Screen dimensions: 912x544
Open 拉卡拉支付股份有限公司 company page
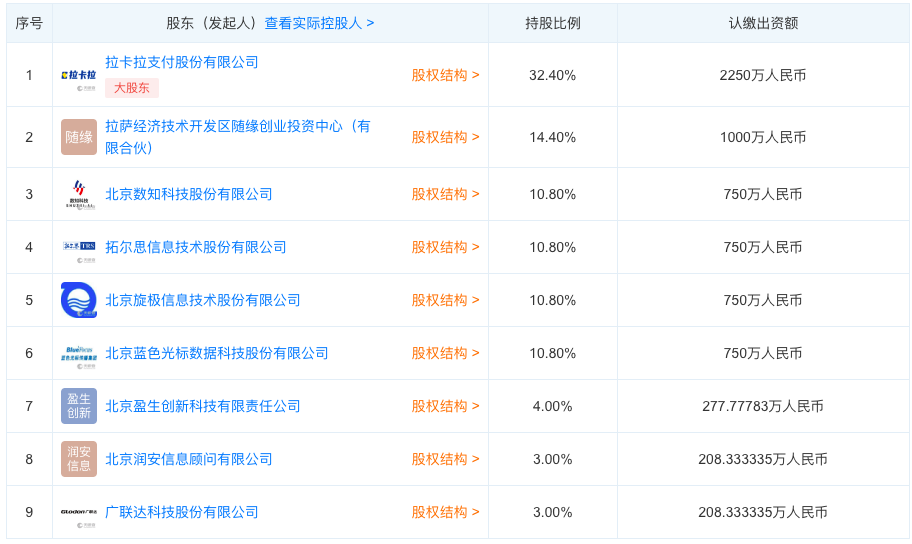coord(181,62)
